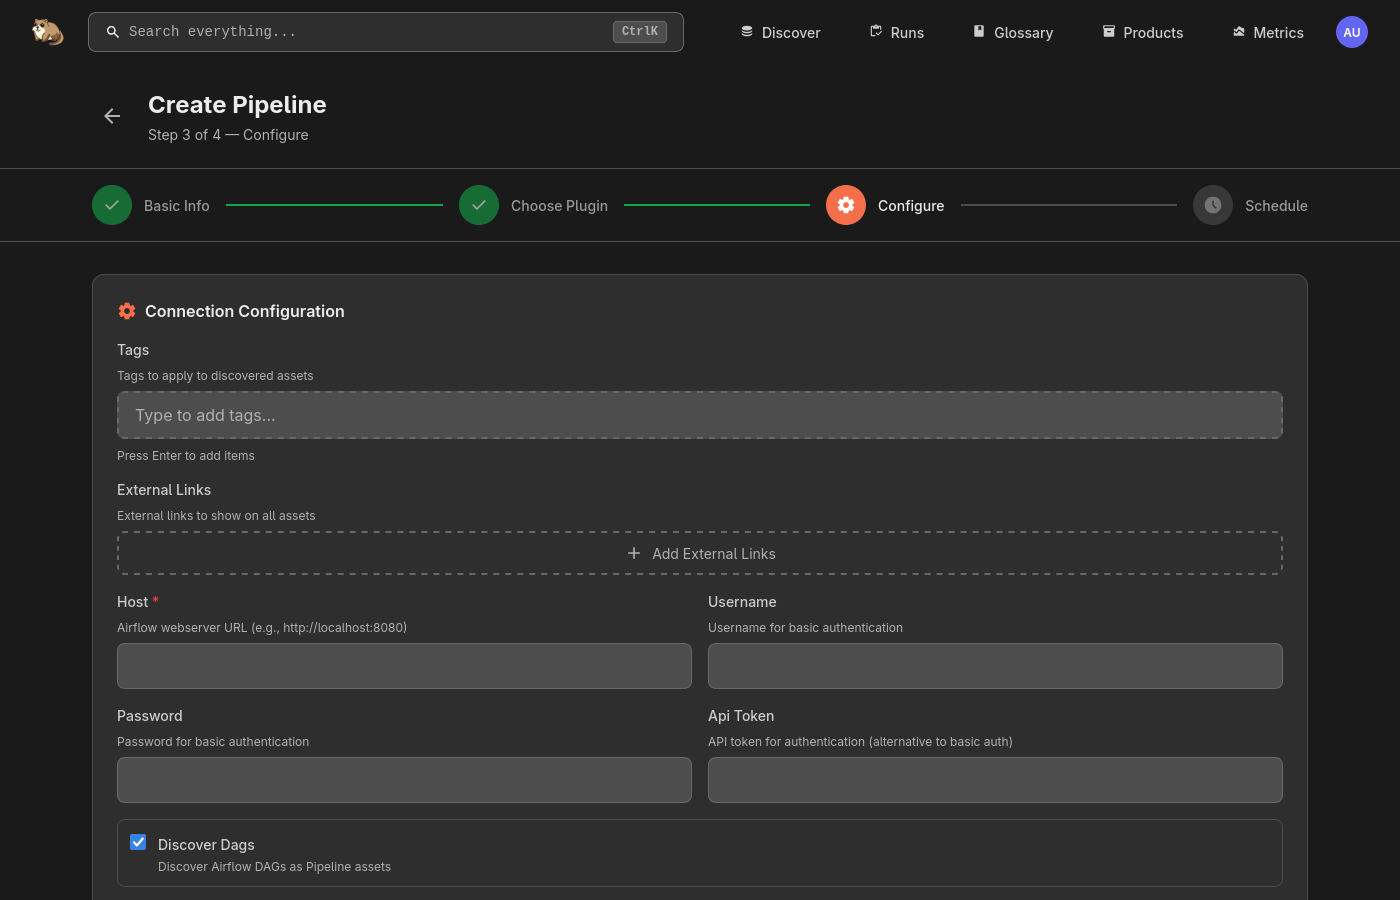Click the Add External Links button
This screenshot has width=1400, height=900.
[x=700, y=553]
